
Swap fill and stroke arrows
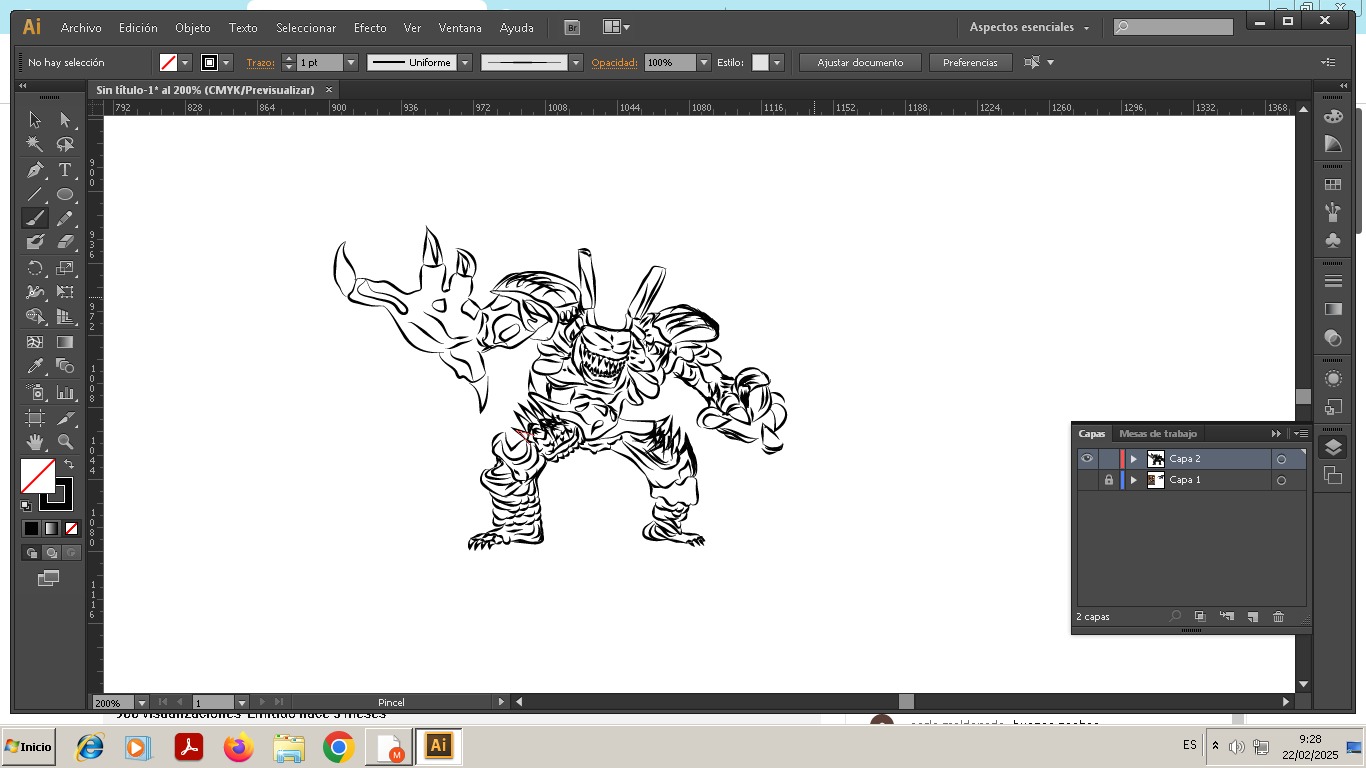(69, 465)
